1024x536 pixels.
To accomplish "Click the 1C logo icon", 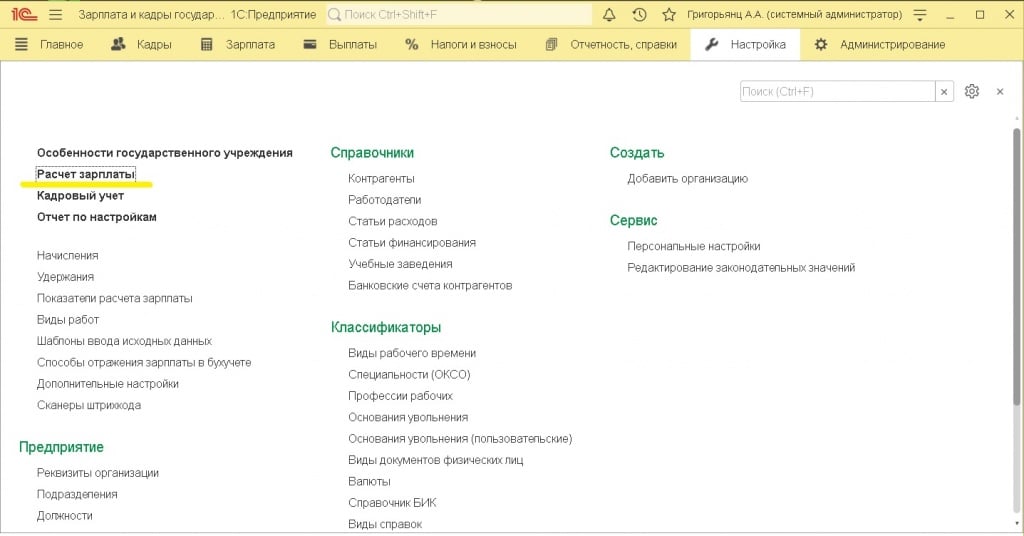I will click(x=22, y=15).
